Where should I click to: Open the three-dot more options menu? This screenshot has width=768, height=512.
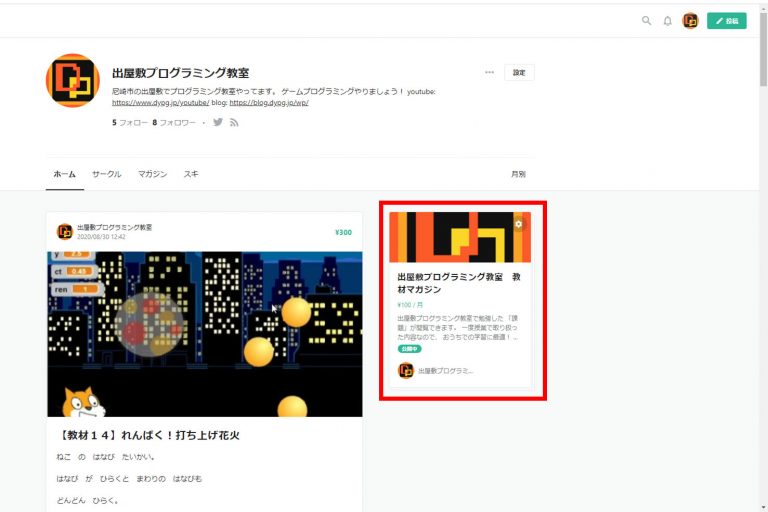(489, 73)
